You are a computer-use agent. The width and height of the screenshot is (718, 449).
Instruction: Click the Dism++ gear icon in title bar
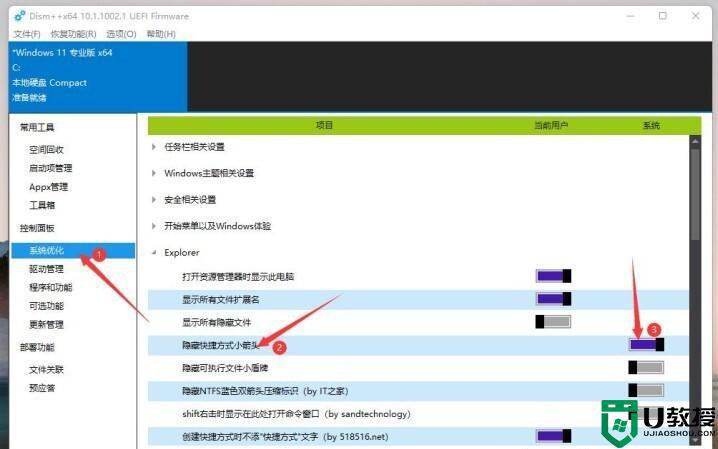coord(20,16)
